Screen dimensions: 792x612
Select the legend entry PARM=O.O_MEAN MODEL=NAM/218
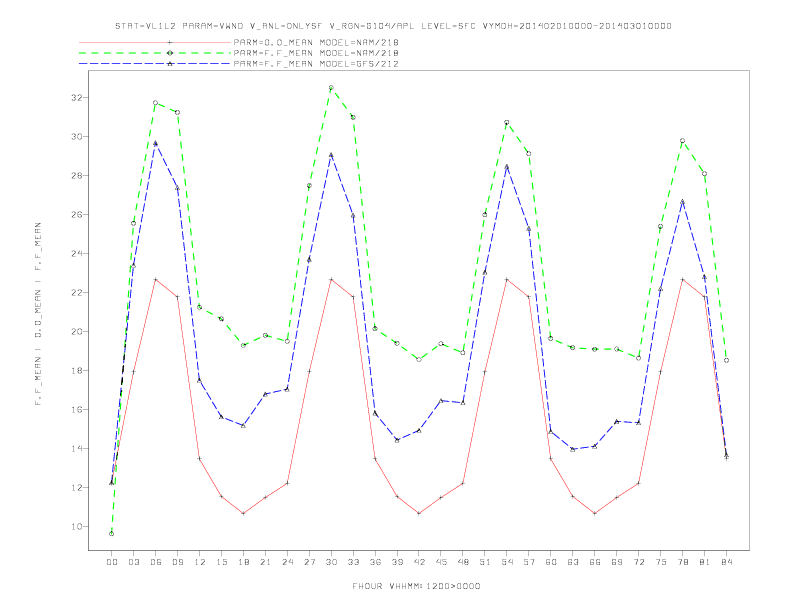pyautogui.click(x=316, y=42)
